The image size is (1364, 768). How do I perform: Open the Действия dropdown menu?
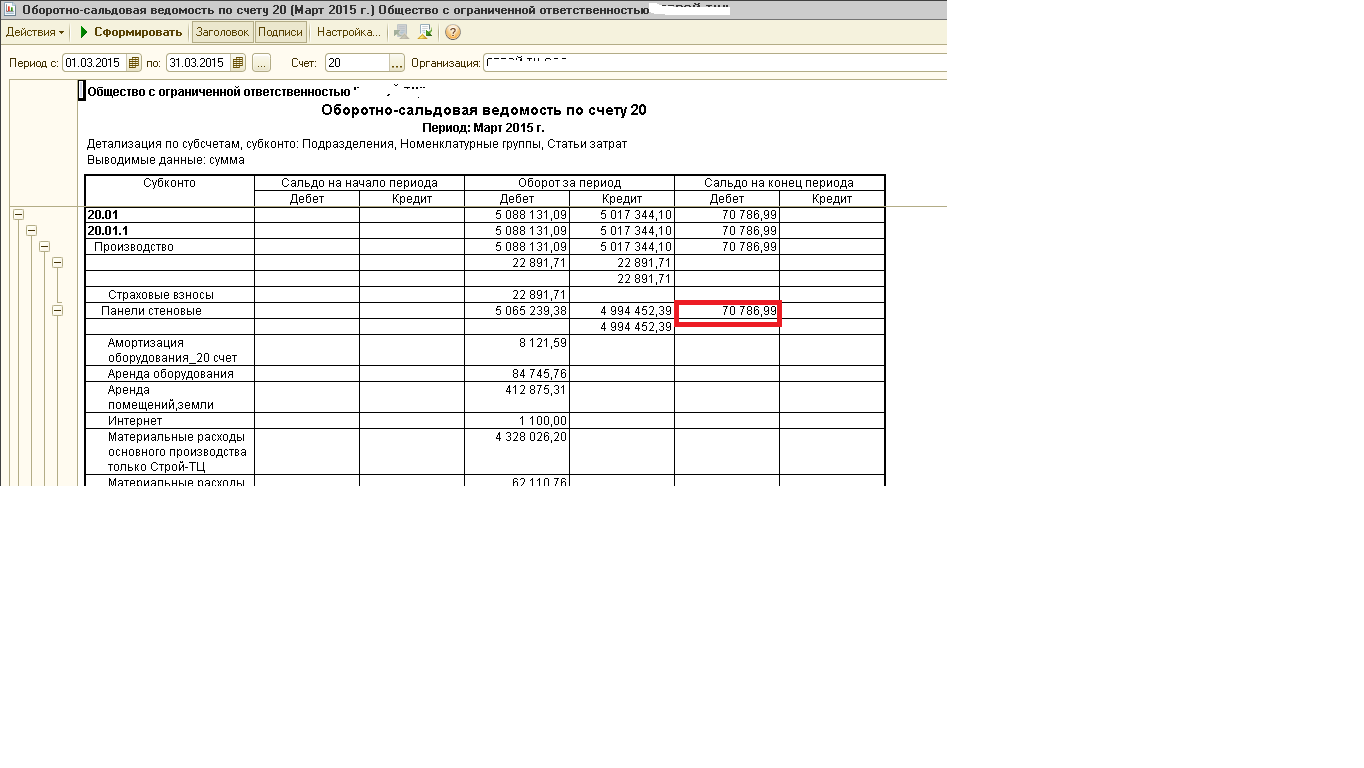pos(35,32)
